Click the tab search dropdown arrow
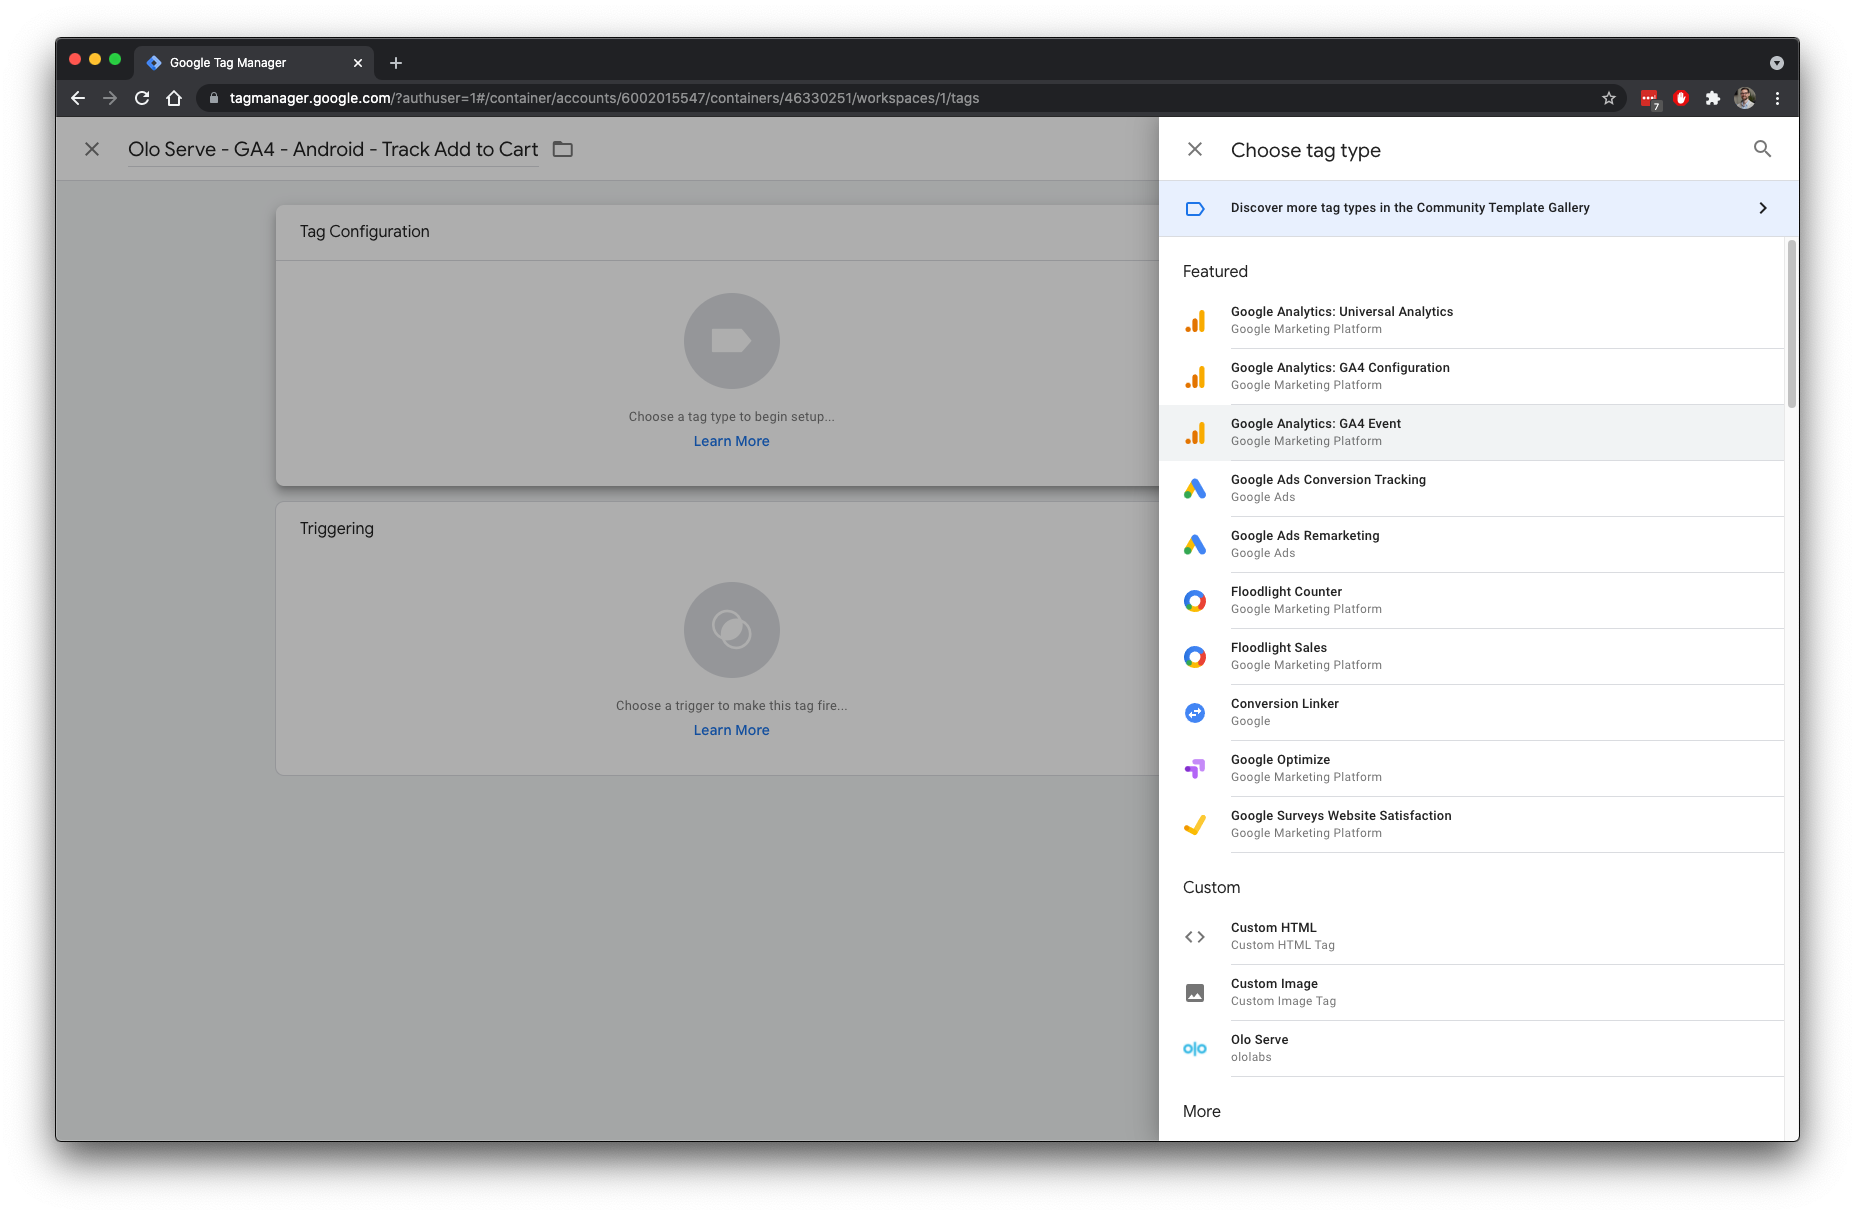This screenshot has height=1215, width=1855. click(x=1777, y=63)
